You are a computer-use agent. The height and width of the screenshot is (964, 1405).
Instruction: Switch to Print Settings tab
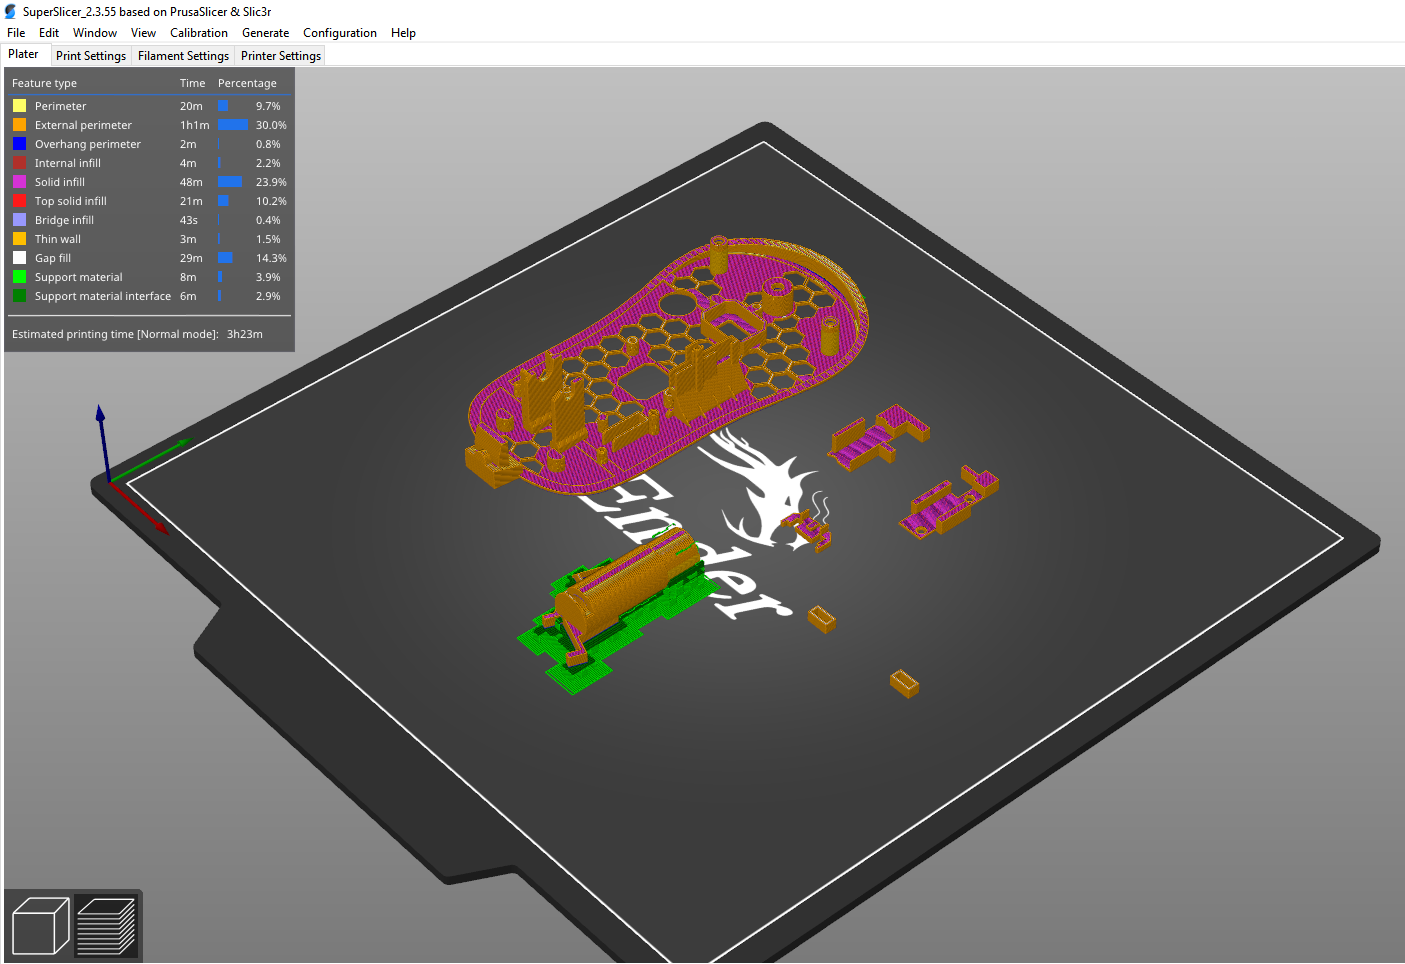point(91,56)
